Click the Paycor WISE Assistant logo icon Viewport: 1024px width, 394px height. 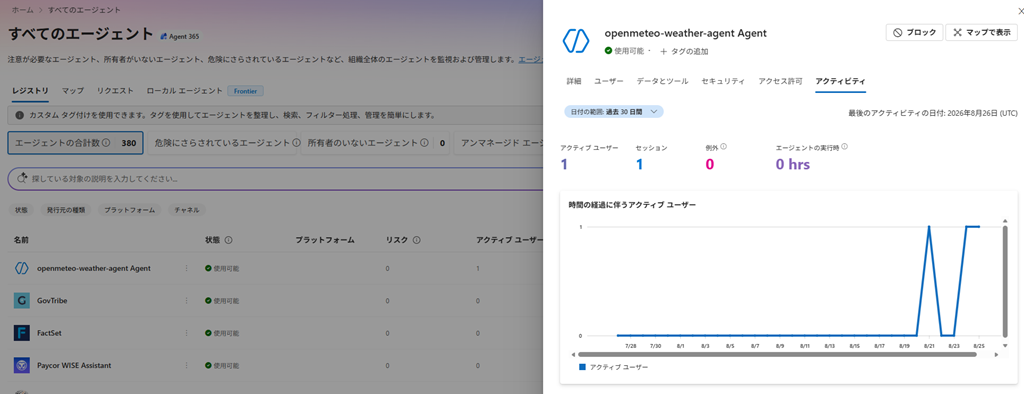(x=22, y=365)
